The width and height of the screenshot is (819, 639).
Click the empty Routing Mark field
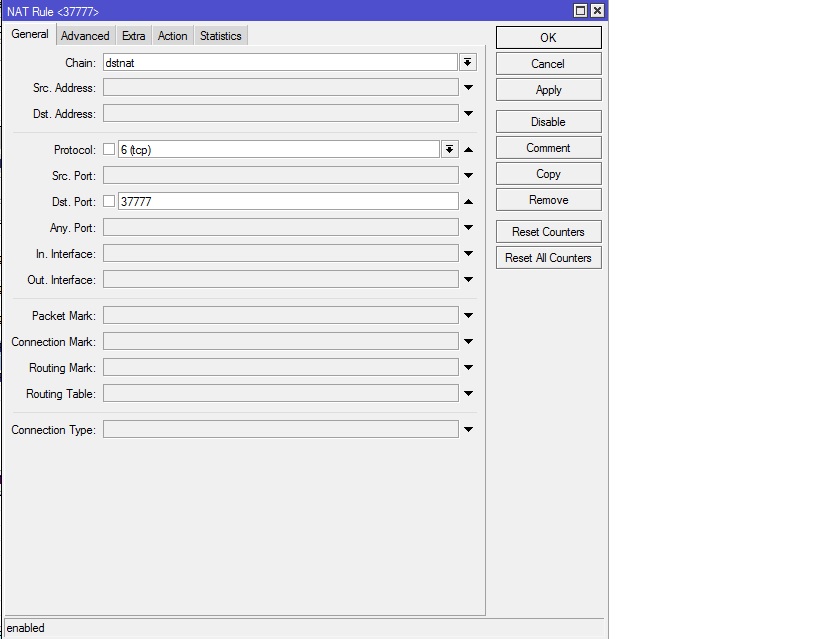pyautogui.click(x=280, y=367)
